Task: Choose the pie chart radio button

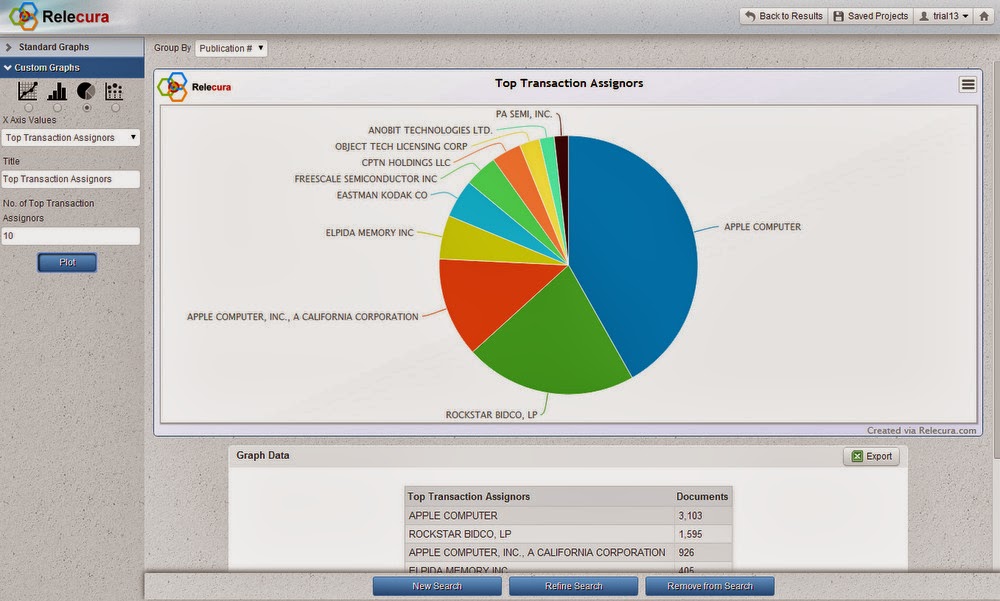Action: [x=87, y=108]
